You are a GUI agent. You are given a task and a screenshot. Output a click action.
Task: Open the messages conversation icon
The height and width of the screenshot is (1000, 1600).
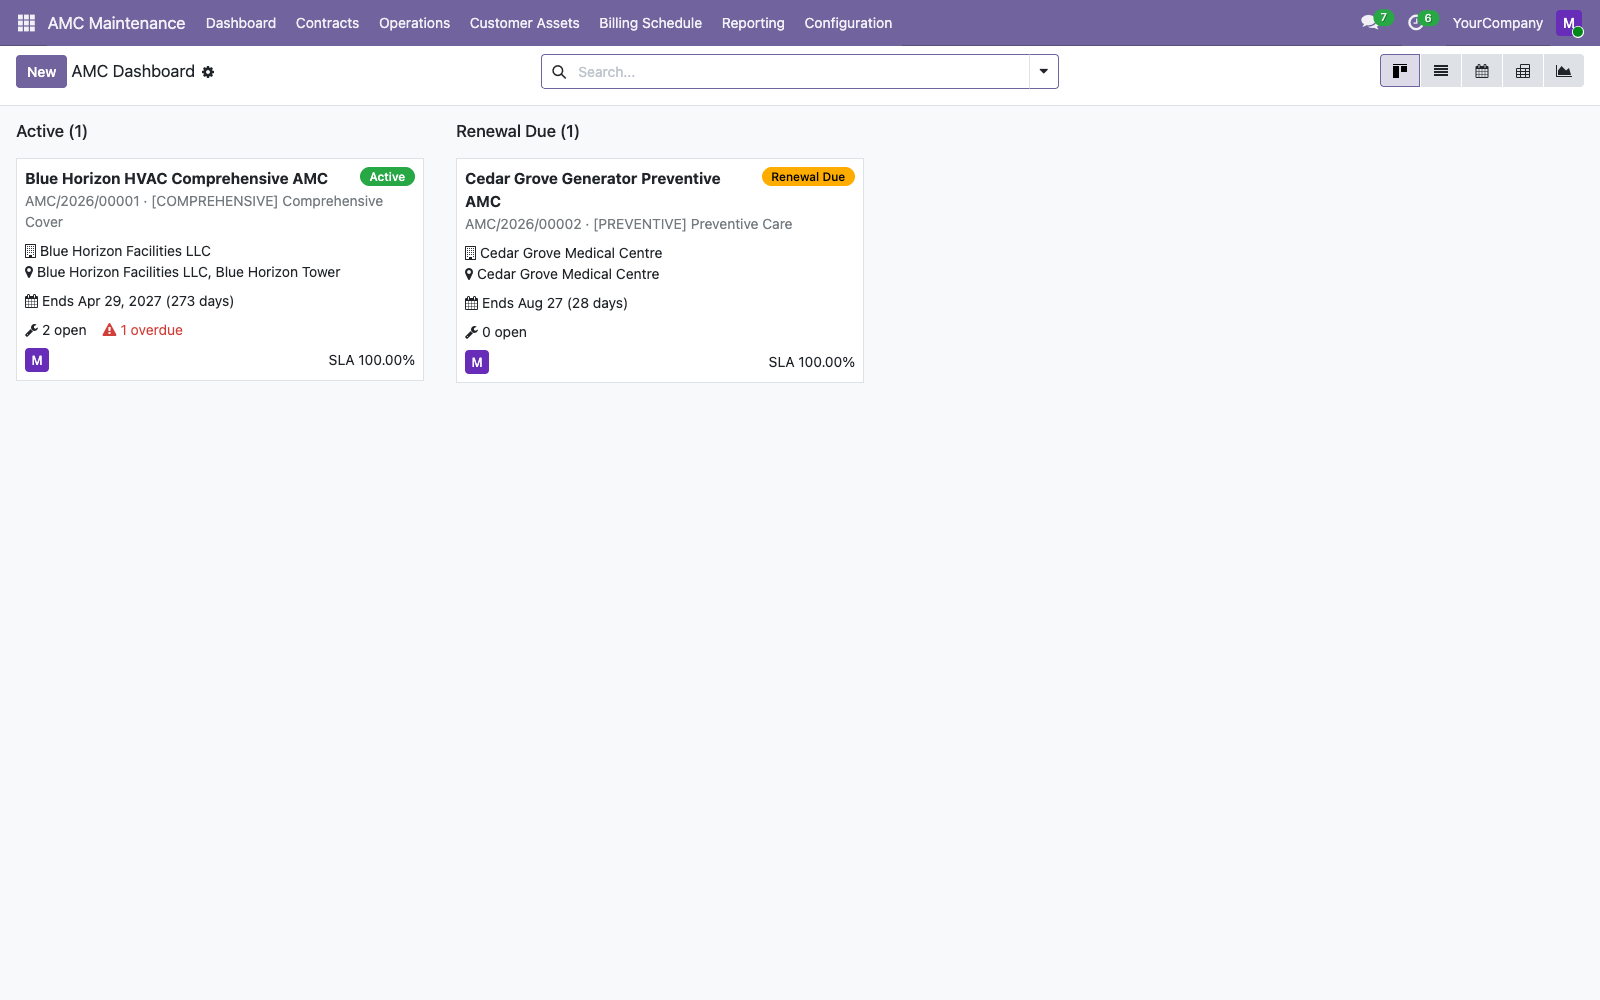(x=1370, y=22)
